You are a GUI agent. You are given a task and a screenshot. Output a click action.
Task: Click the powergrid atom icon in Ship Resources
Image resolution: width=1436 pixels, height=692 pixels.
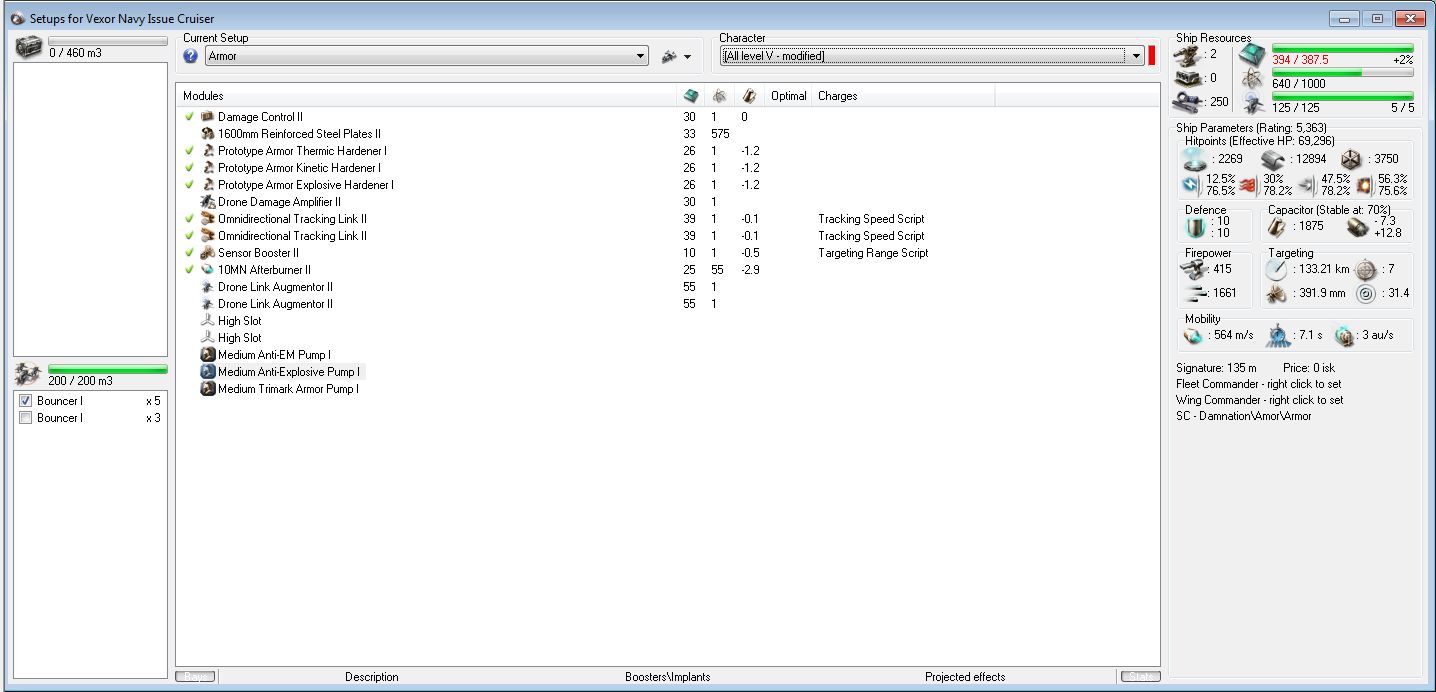1252,78
